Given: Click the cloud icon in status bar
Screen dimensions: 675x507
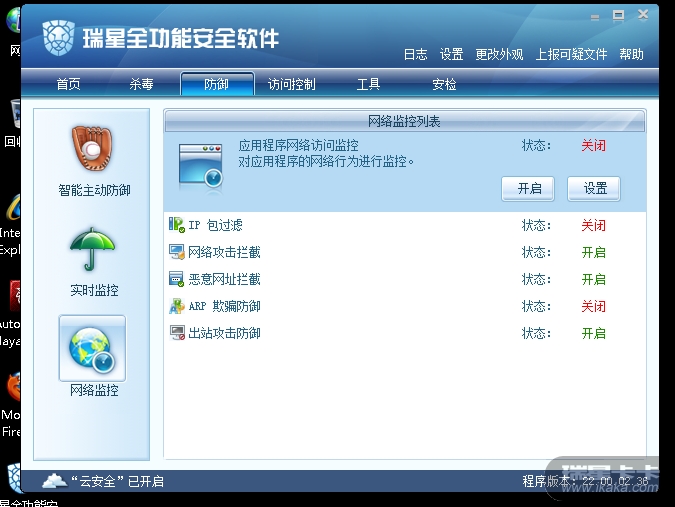Looking at the screenshot, I should [x=54, y=480].
